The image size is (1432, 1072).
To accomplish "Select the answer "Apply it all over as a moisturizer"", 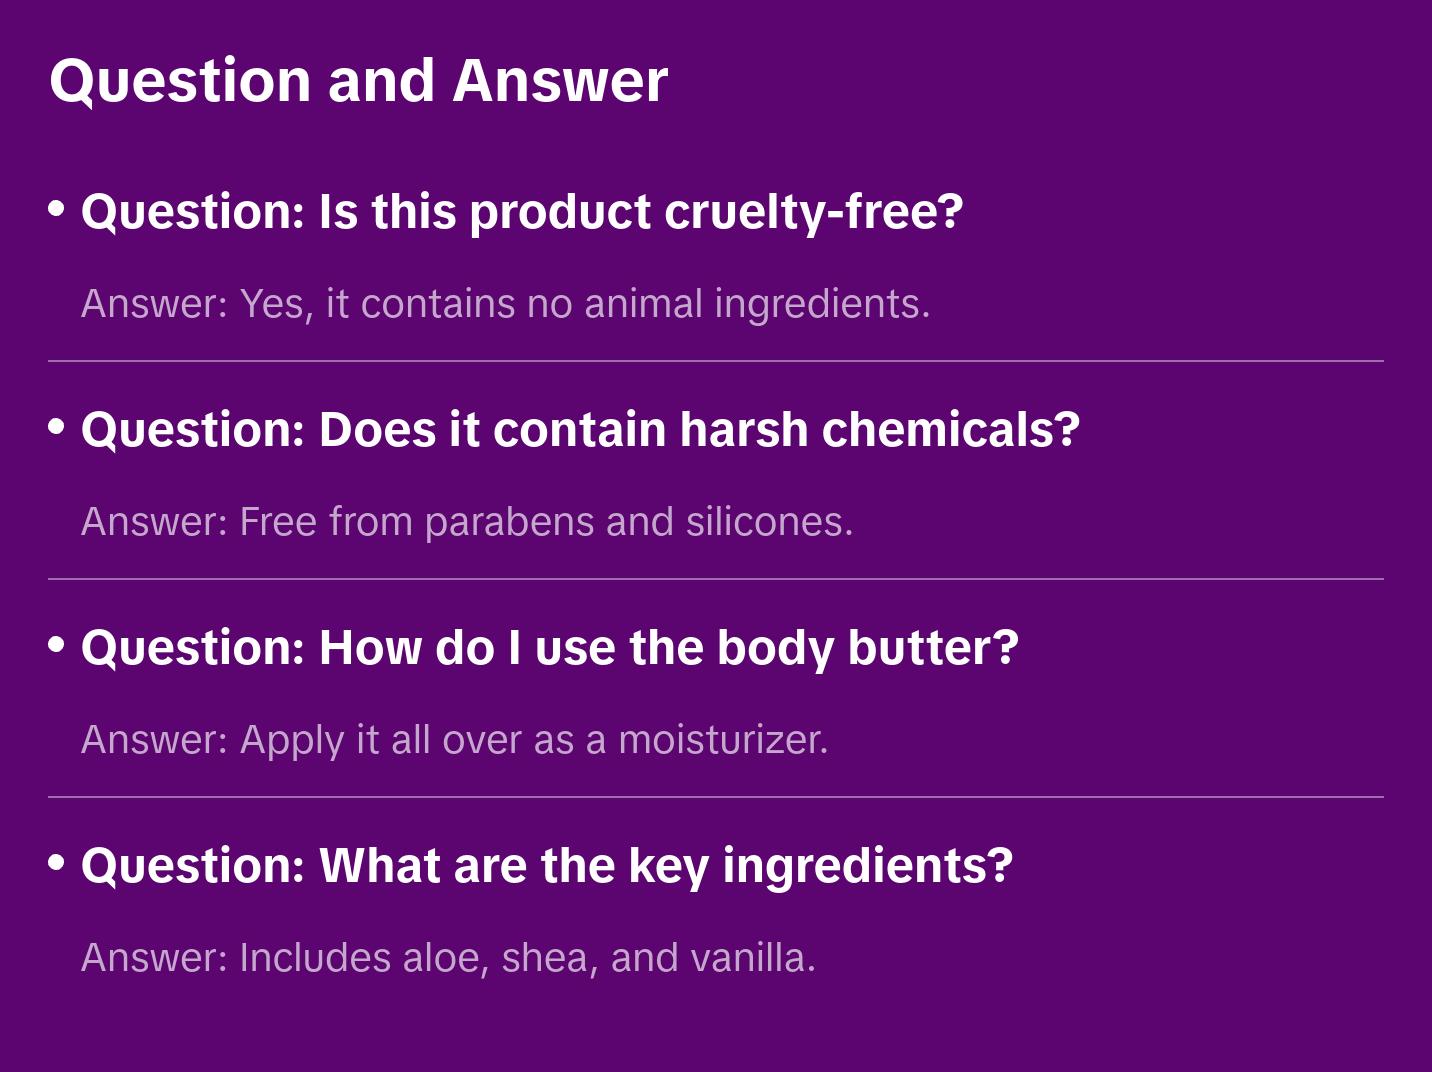I will point(454,740).
